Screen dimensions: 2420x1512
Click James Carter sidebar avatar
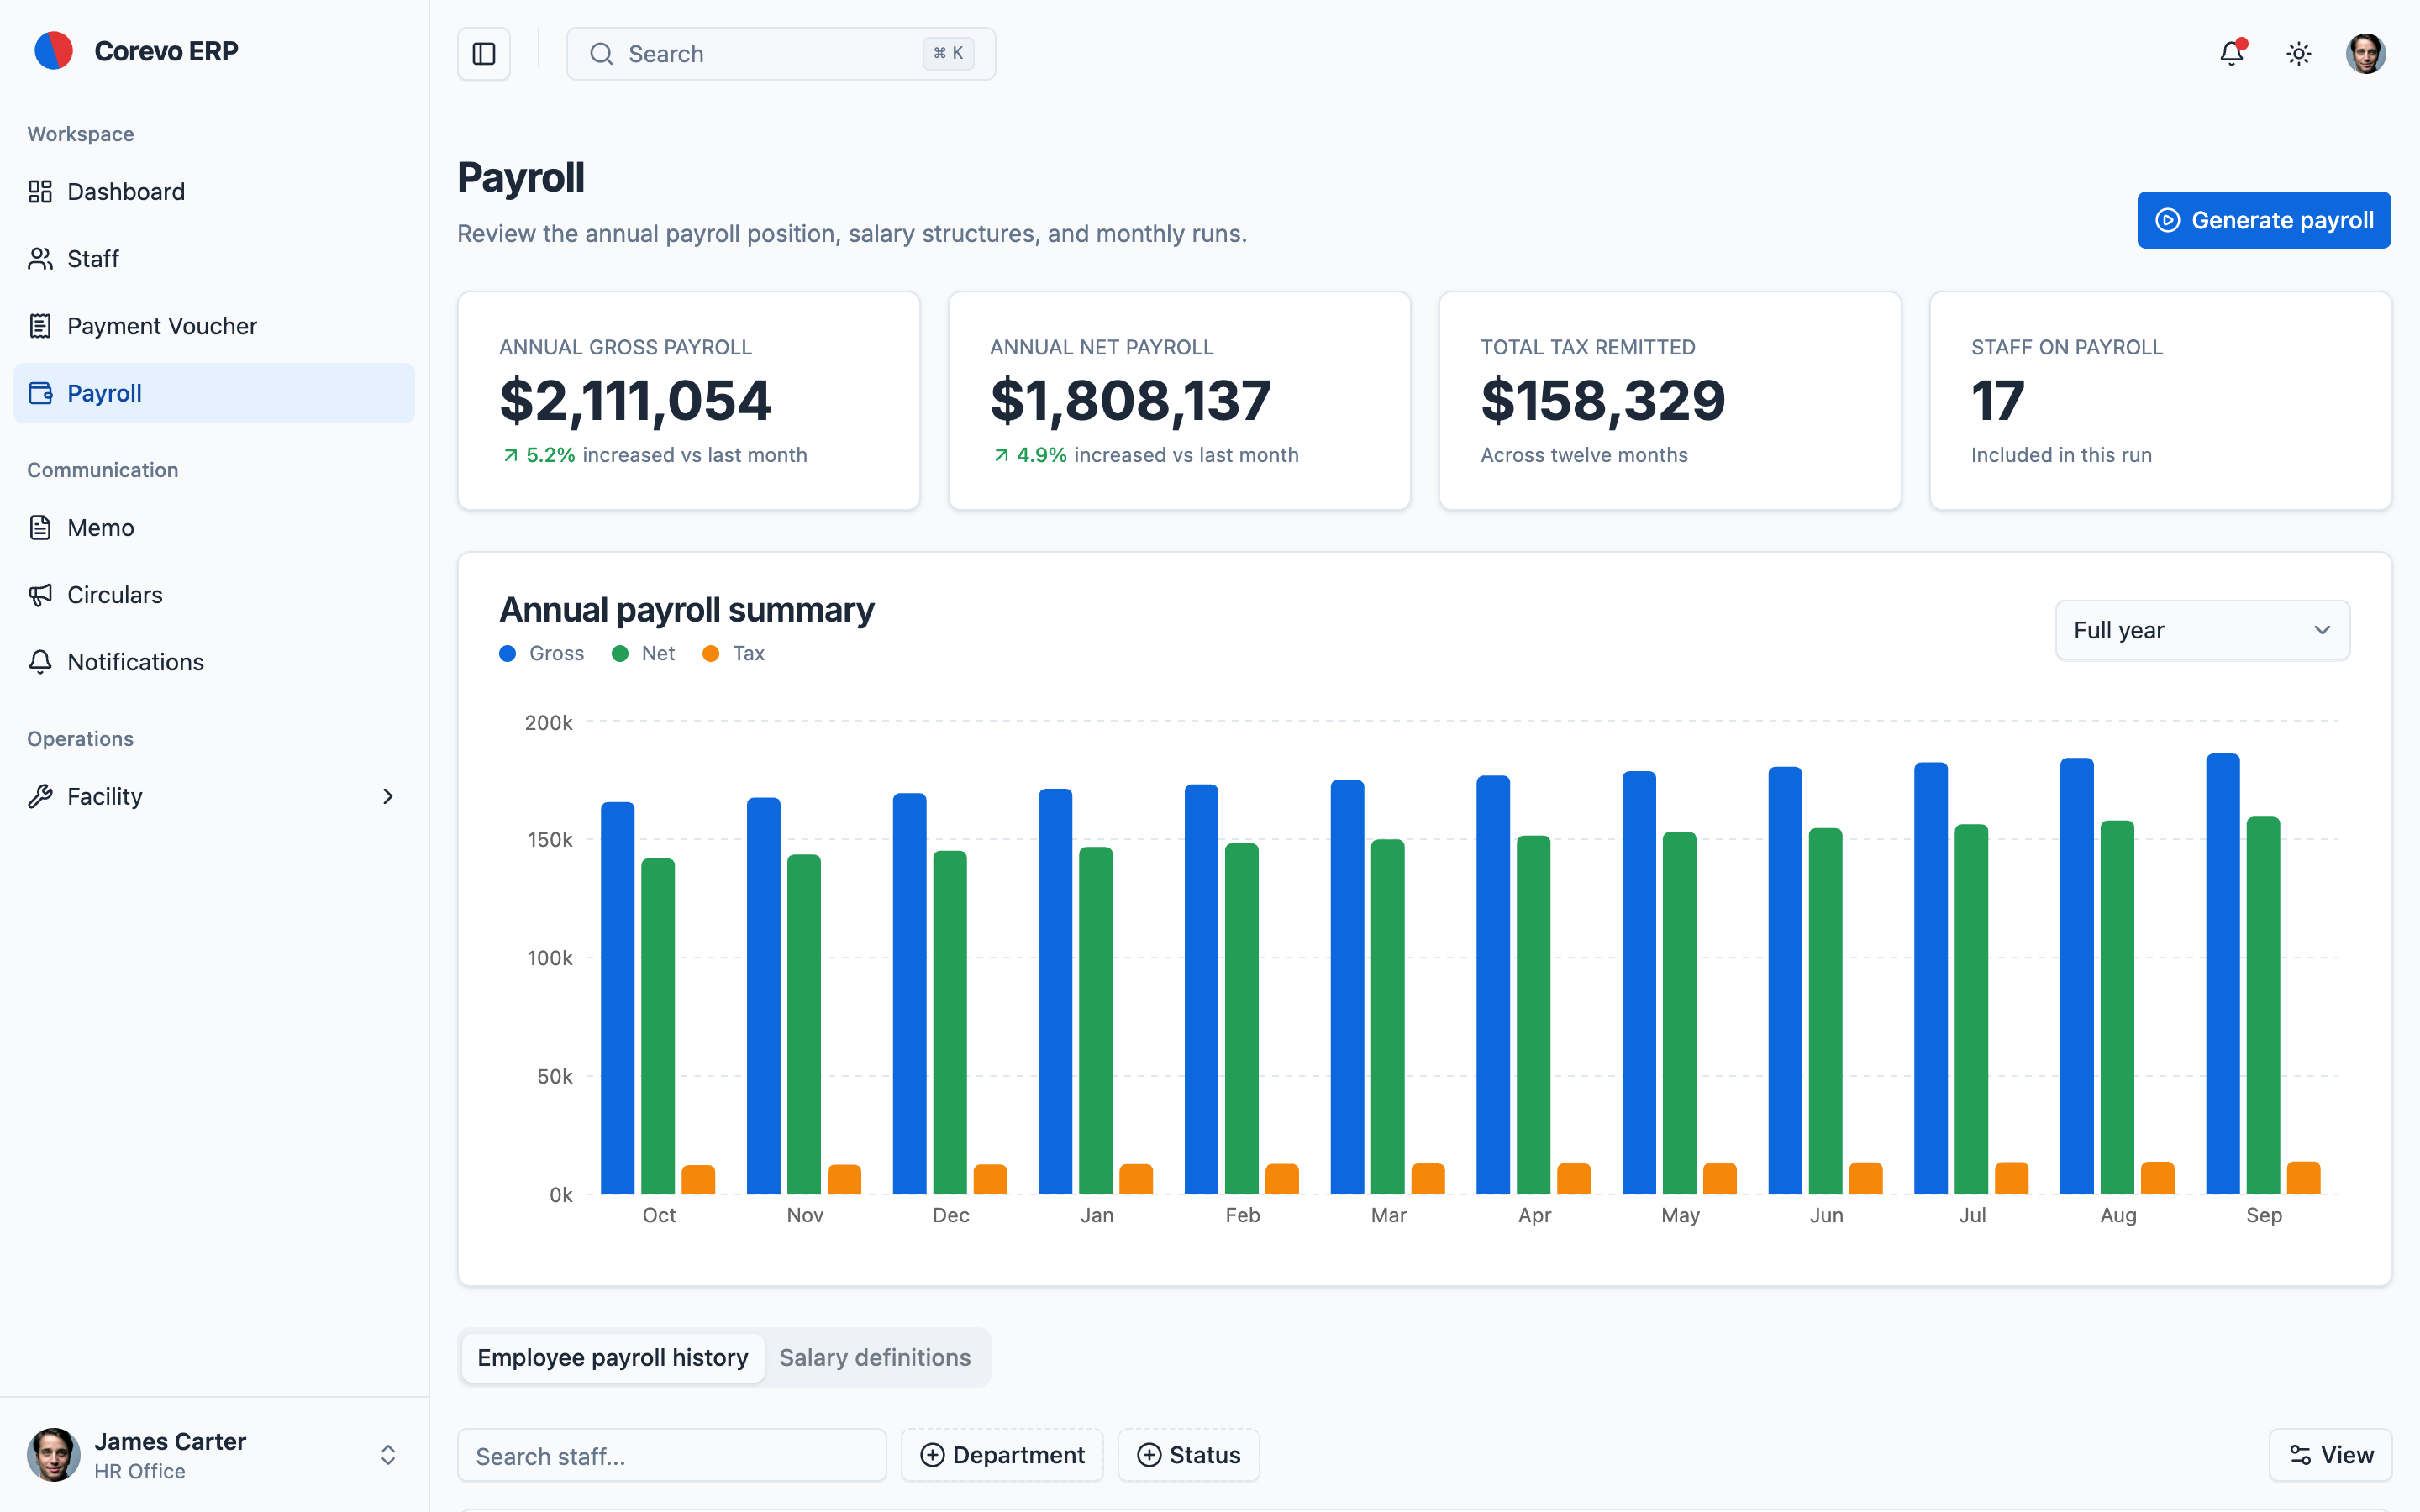click(x=53, y=1455)
